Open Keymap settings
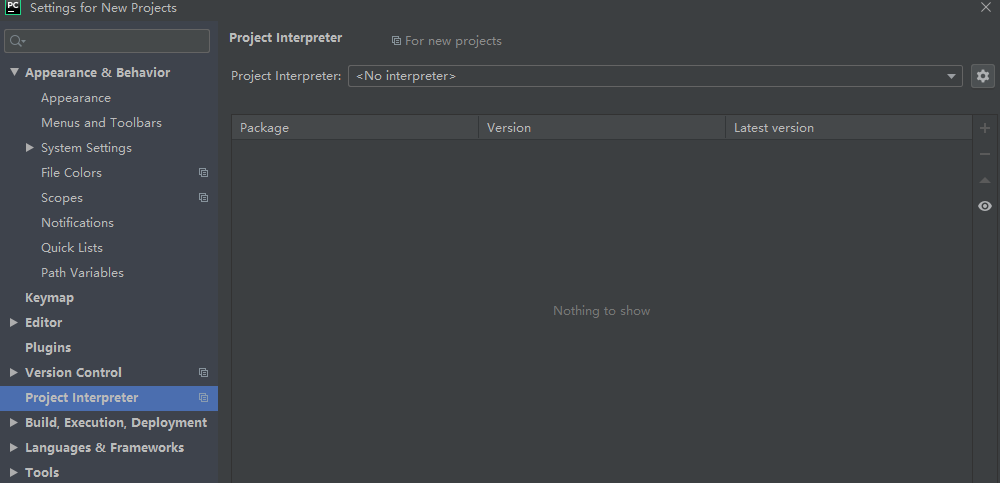1000x483 pixels. coord(50,297)
